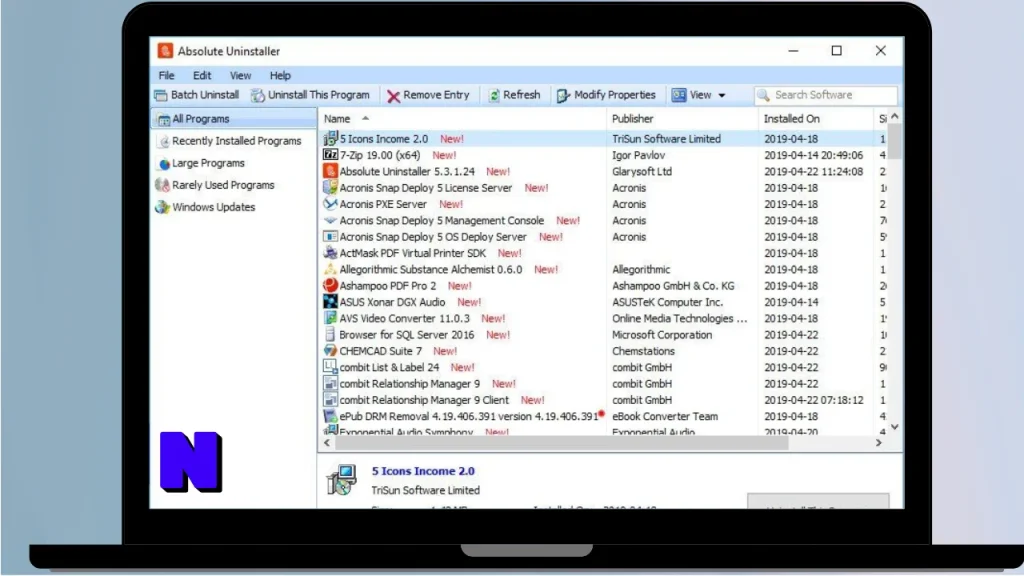Click the combit List & Label 24 icon
The width and height of the screenshot is (1024, 576).
[330, 367]
